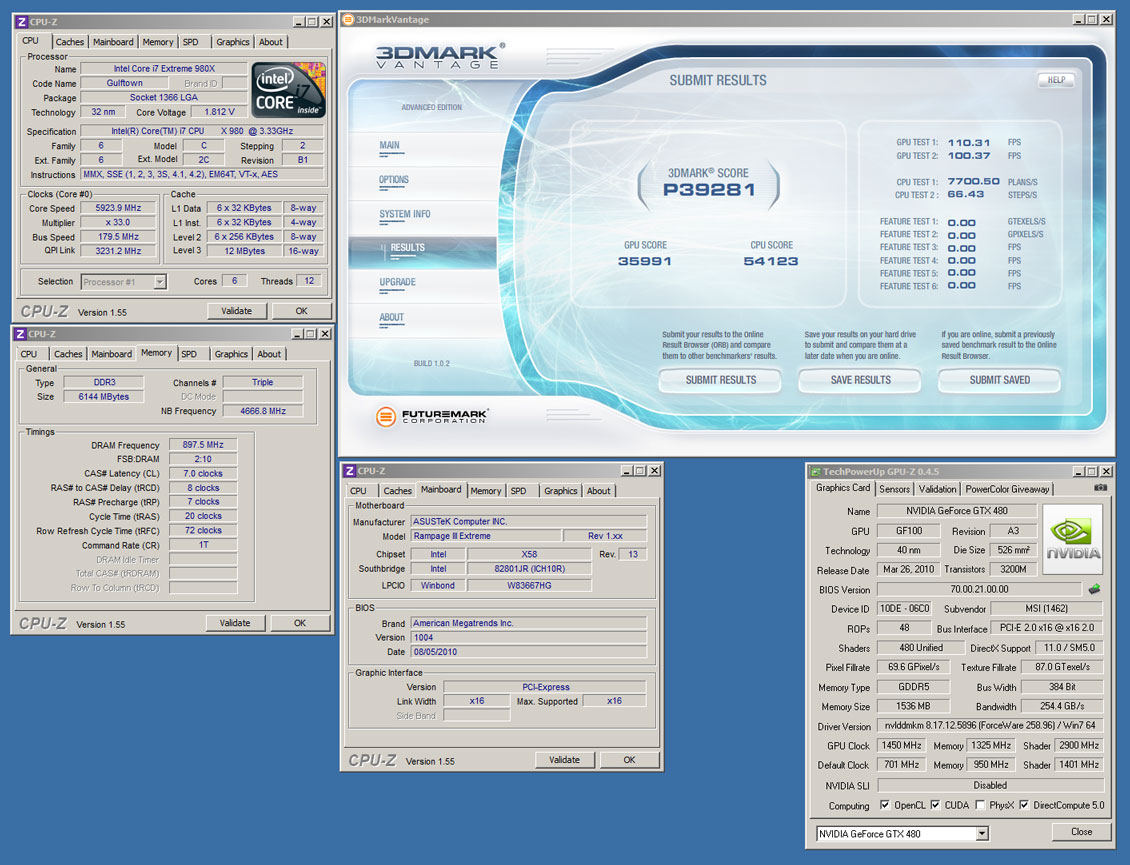This screenshot has height=865, width=1130.
Task: Open the NVIDIA GeForce GTX 480 dropdown
Action: (x=982, y=833)
